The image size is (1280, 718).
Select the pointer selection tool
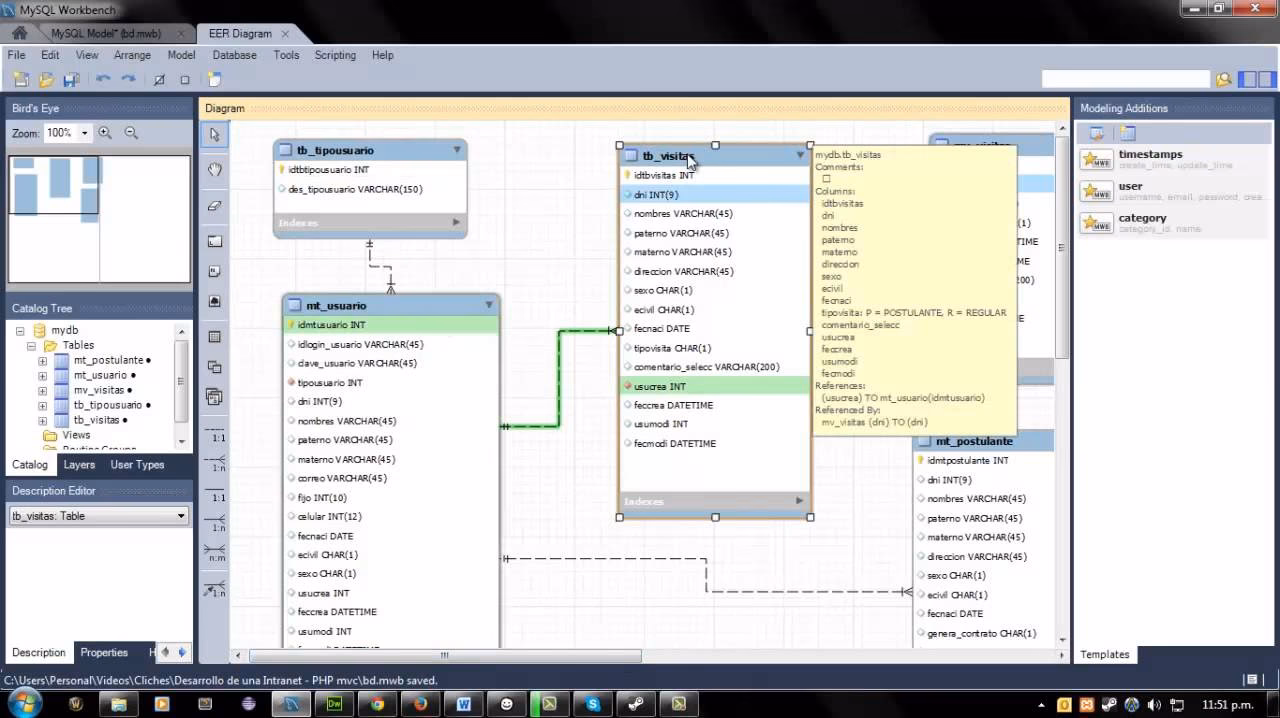coord(214,135)
